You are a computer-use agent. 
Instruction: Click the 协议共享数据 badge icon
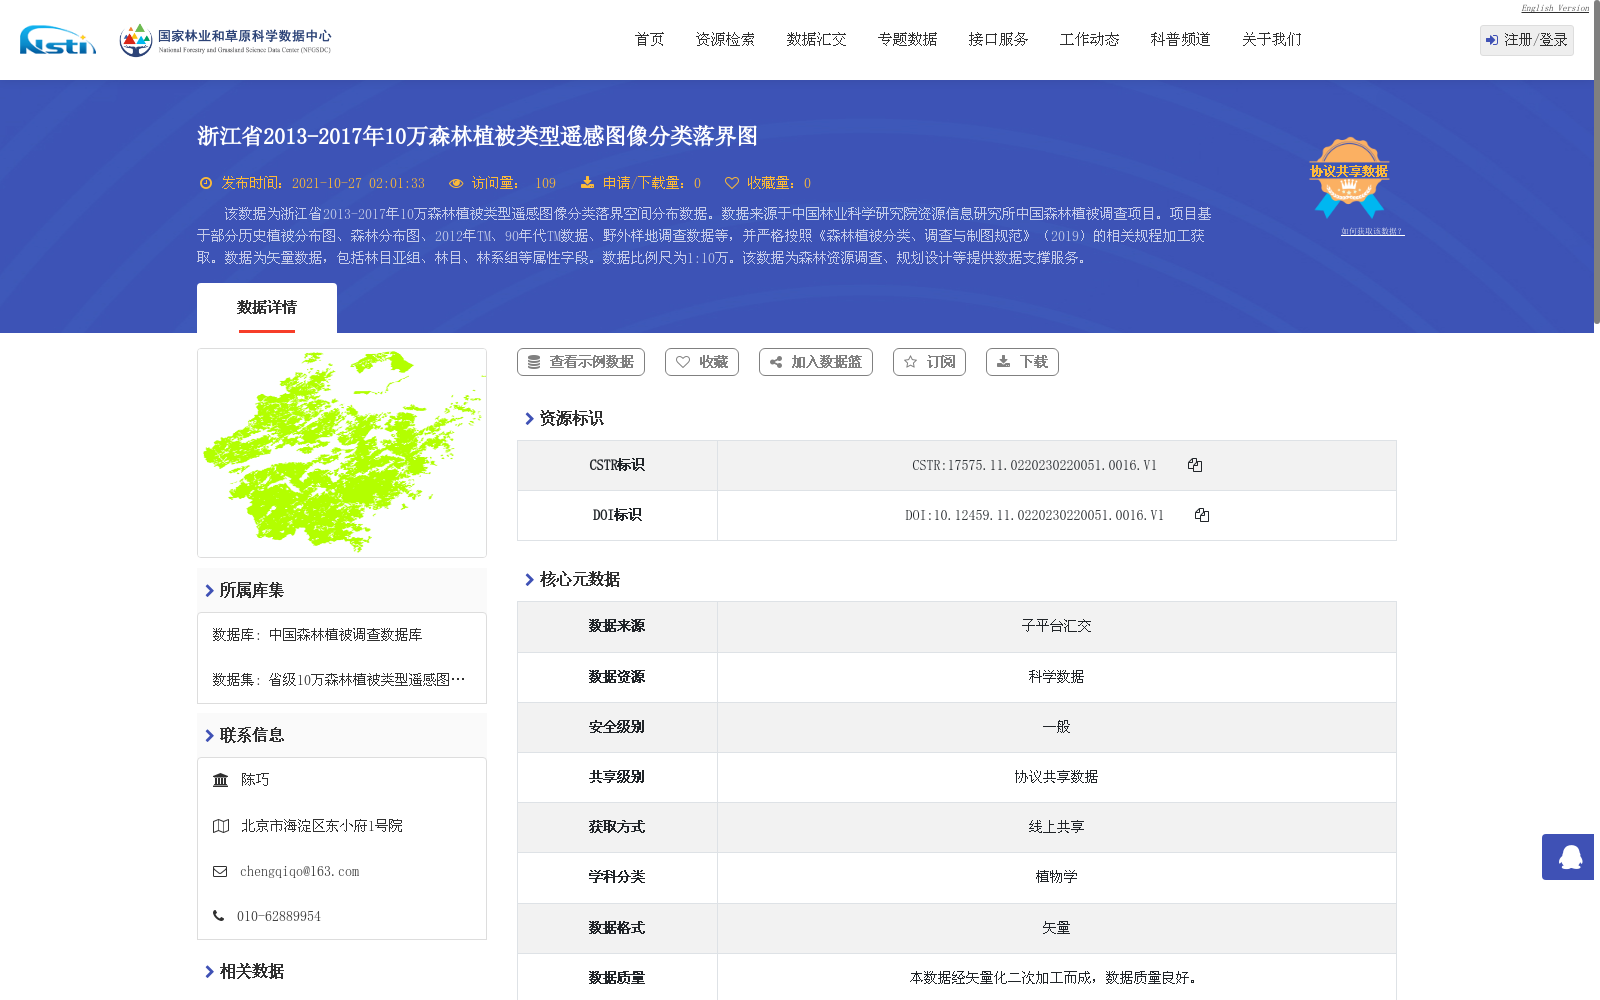click(1349, 177)
